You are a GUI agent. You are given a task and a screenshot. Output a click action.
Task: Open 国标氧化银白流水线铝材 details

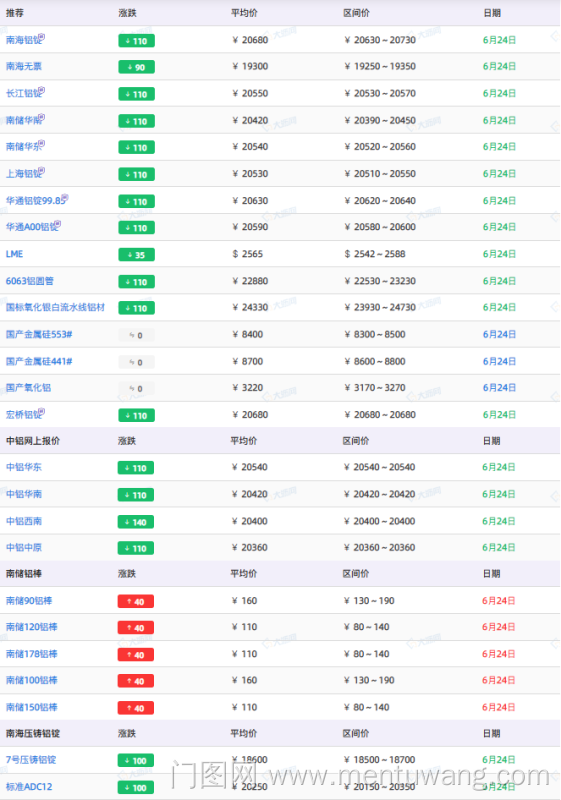click(x=55, y=308)
